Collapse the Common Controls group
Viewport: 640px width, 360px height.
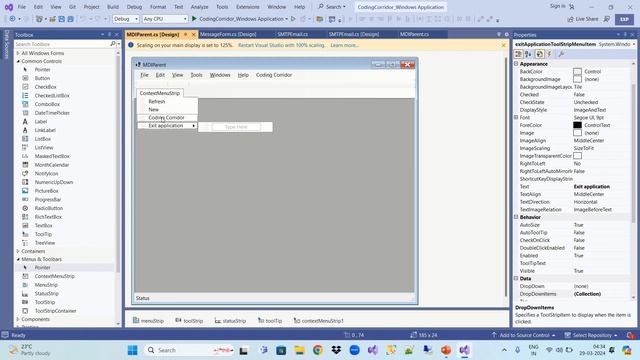18,61
